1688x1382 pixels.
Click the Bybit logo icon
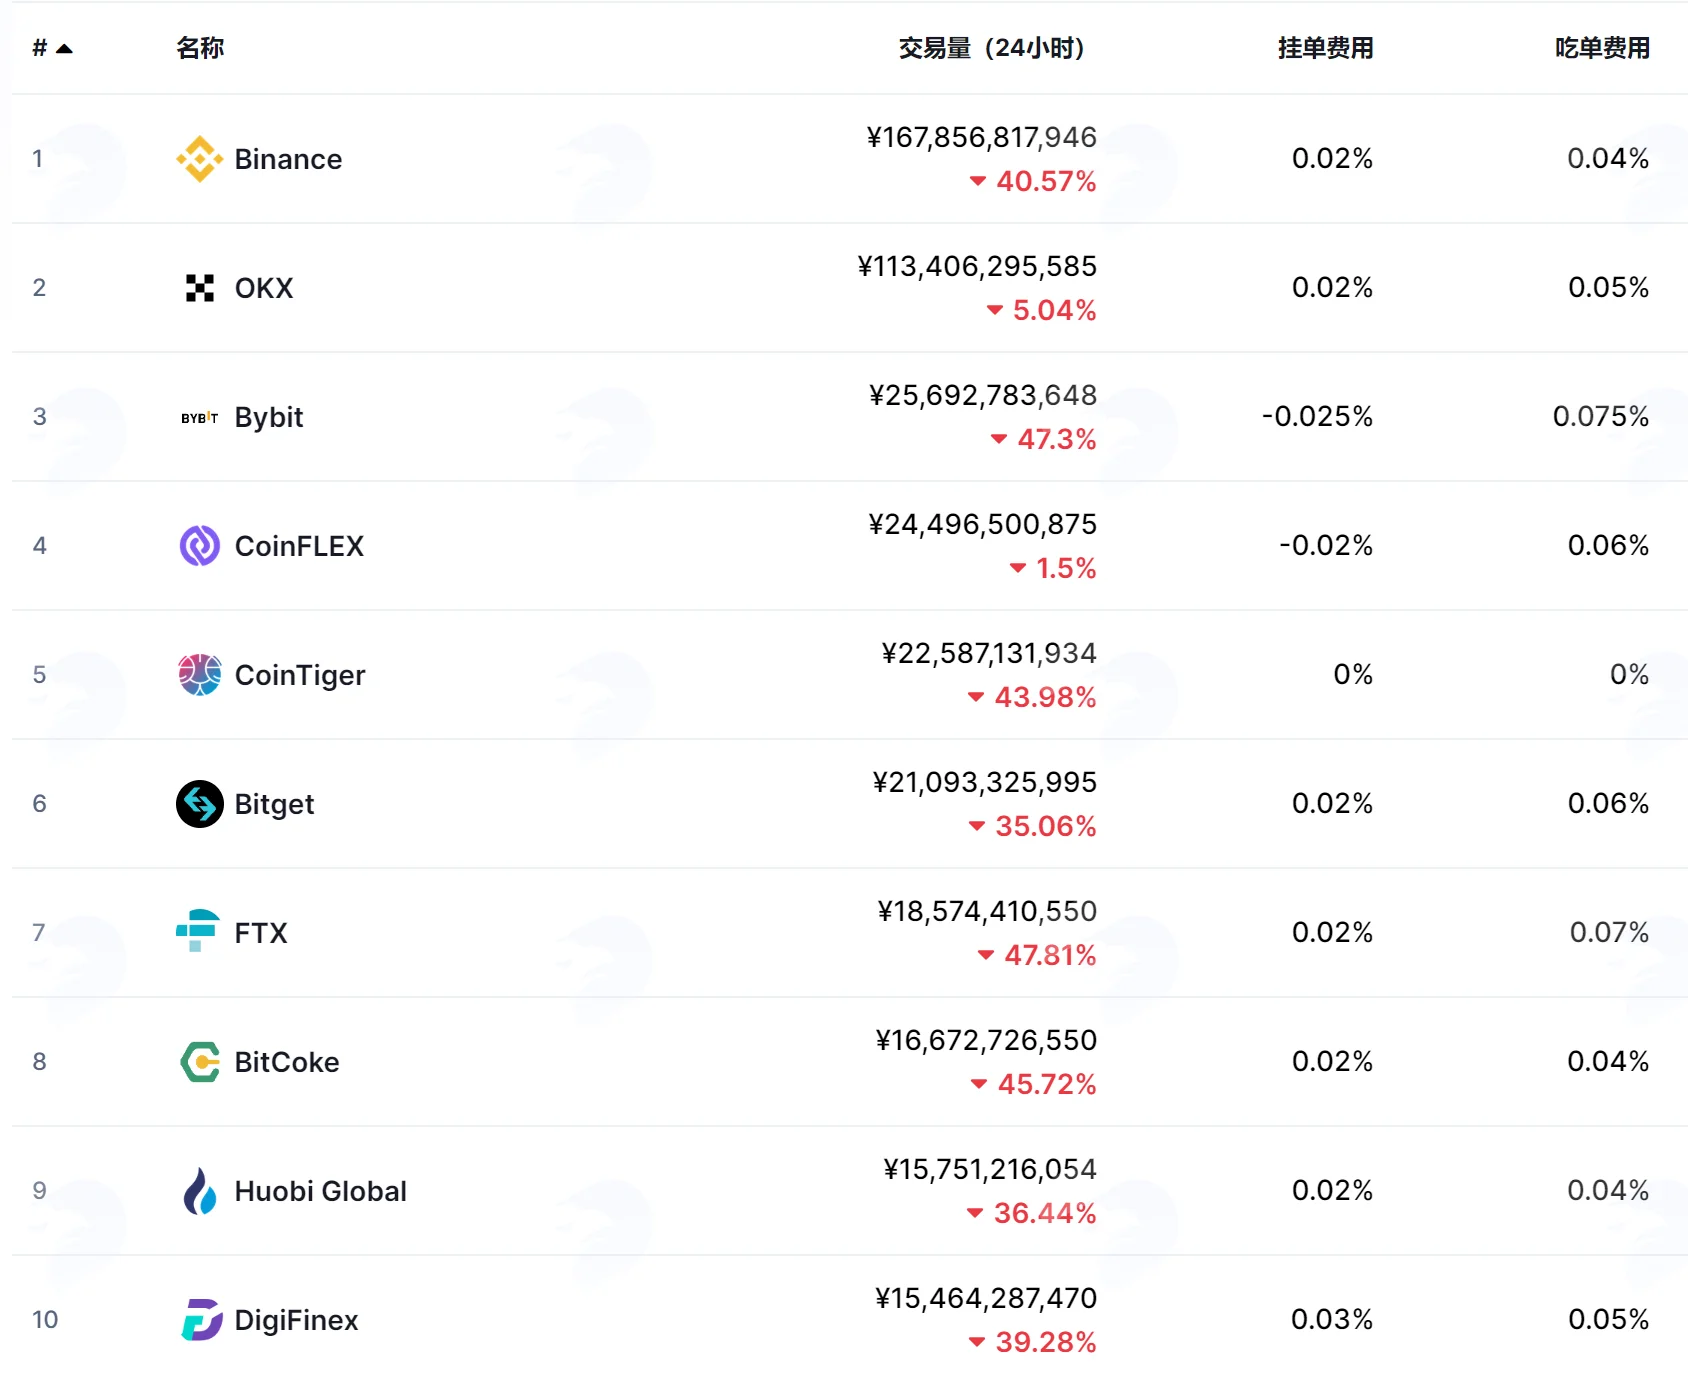coord(200,418)
